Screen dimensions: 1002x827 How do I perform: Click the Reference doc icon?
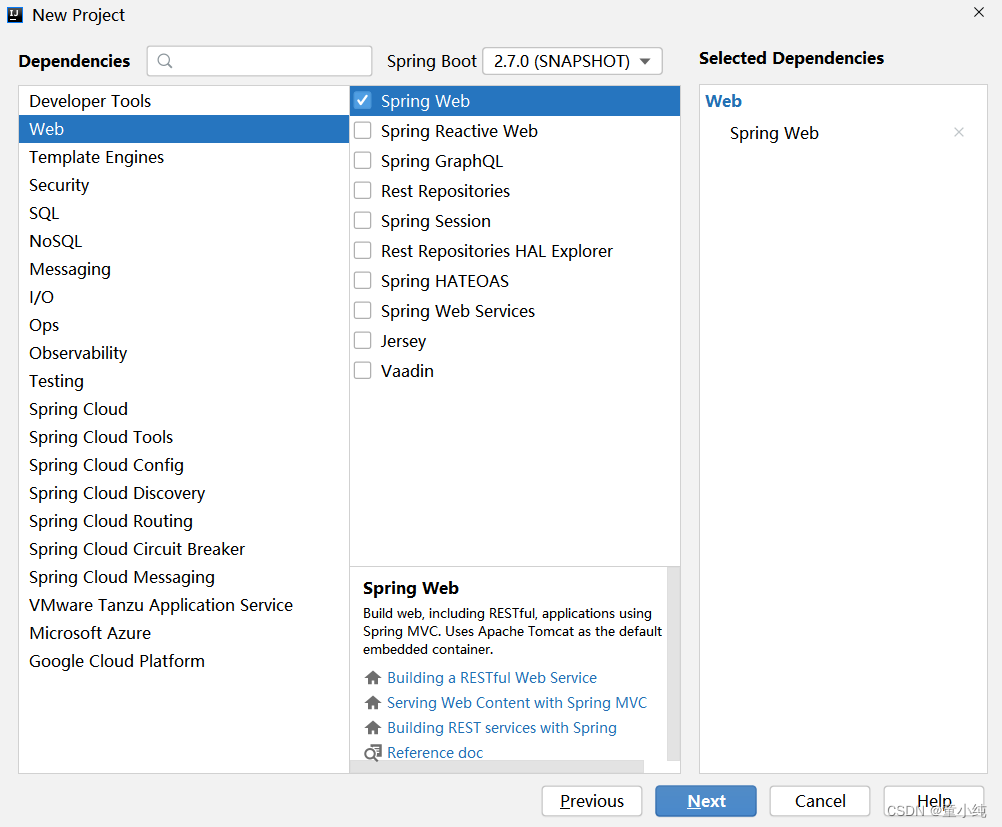pyautogui.click(x=373, y=753)
